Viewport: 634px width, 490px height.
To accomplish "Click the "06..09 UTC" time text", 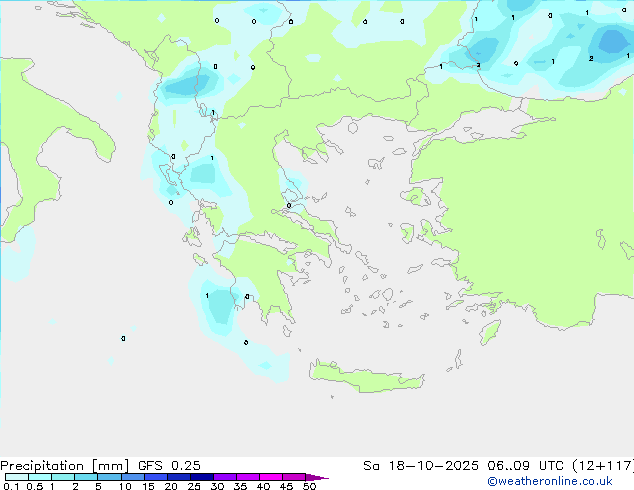I will pos(525,466).
